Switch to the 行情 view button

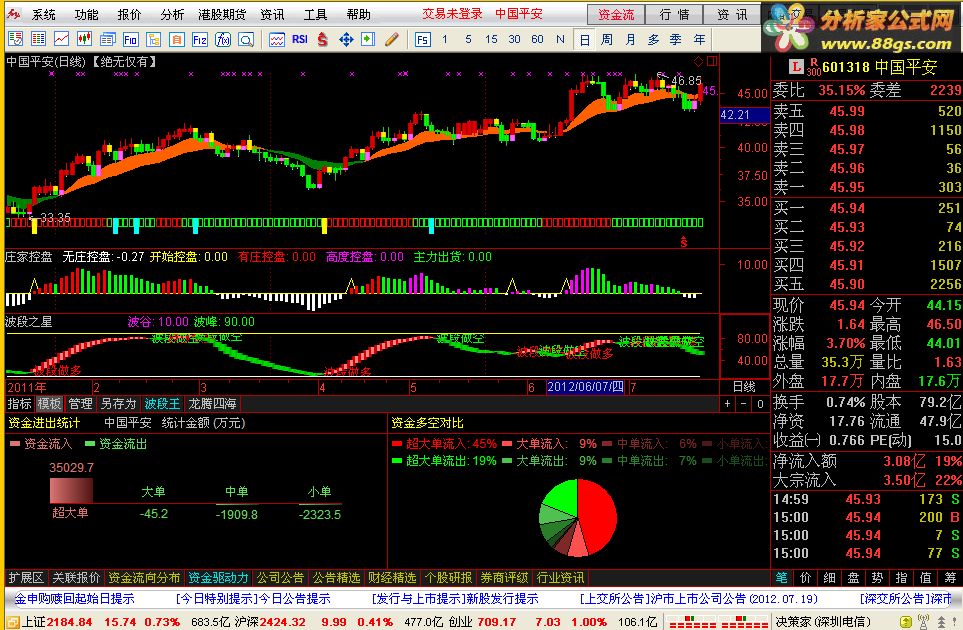coord(674,15)
